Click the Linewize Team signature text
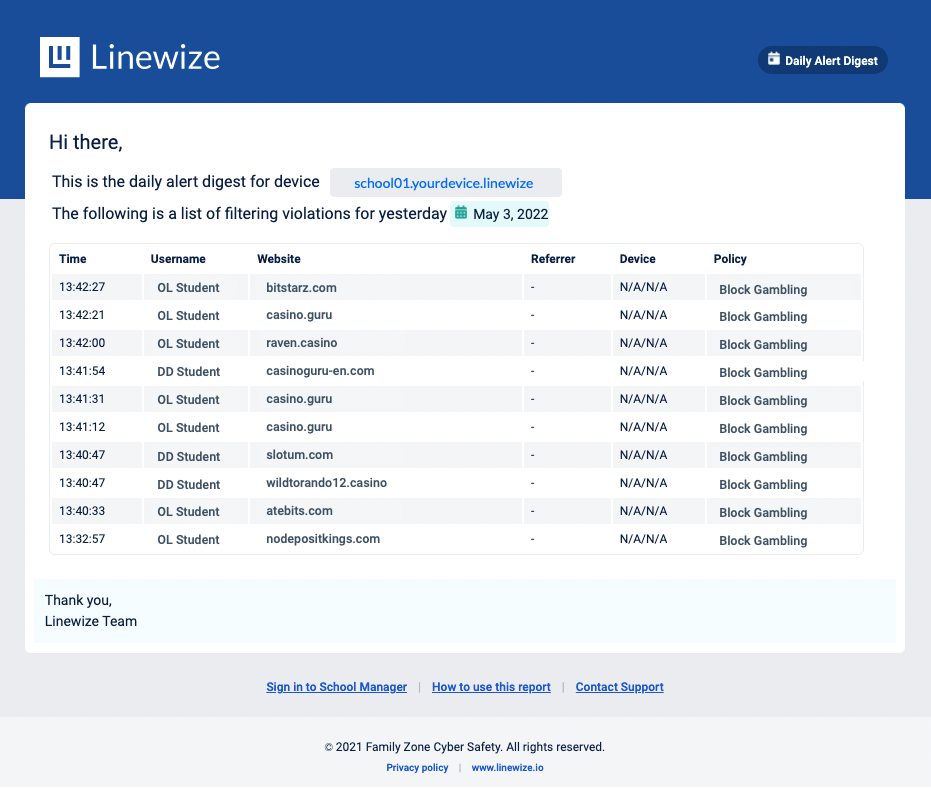The width and height of the screenshot is (931, 789). click(x=91, y=622)
